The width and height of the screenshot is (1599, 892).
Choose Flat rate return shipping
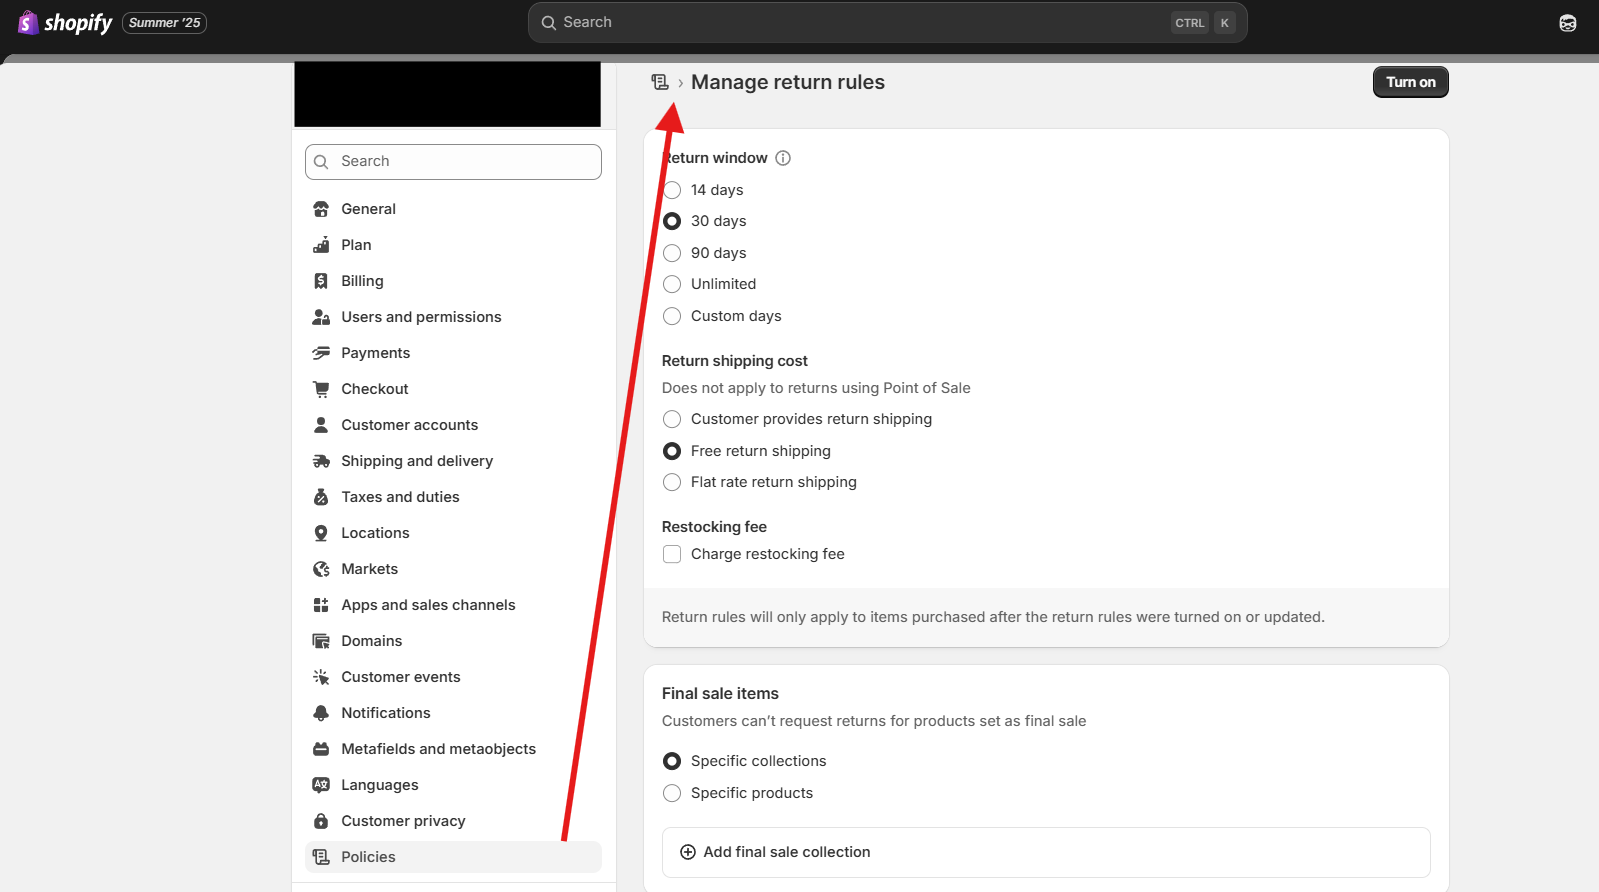pyautogui.click(x=672, y=482)
